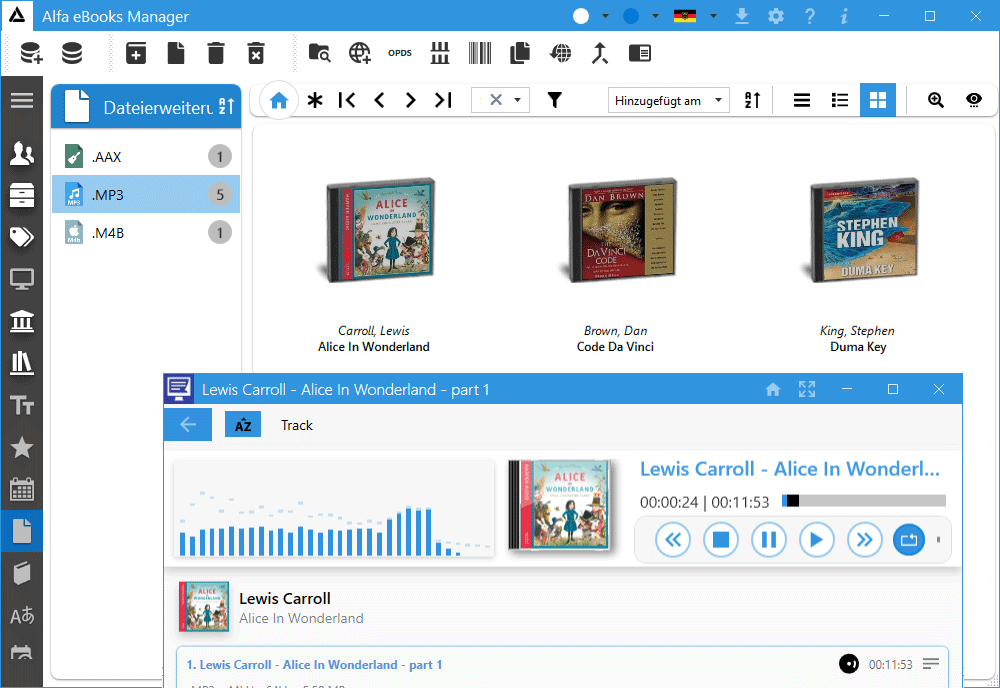The height and width of the screenshot is (688, 1000).
Task: Expand the language flag dropdown
Action: (x=713, y=17)
